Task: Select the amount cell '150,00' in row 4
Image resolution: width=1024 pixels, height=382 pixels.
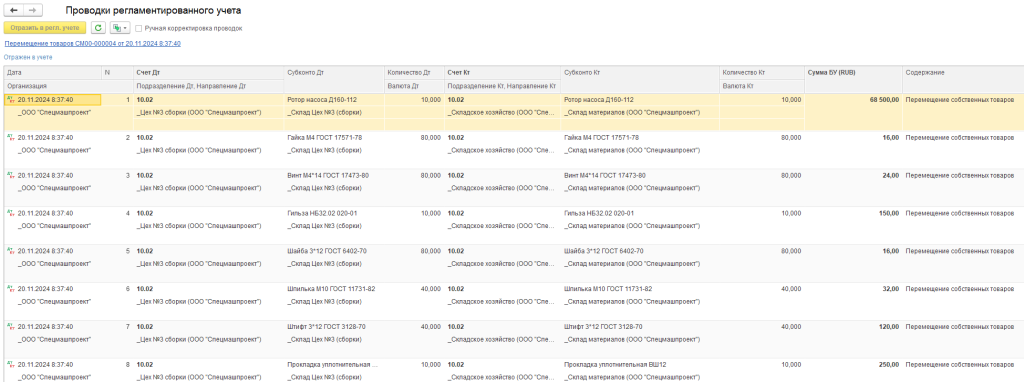Action: (853, 214)
